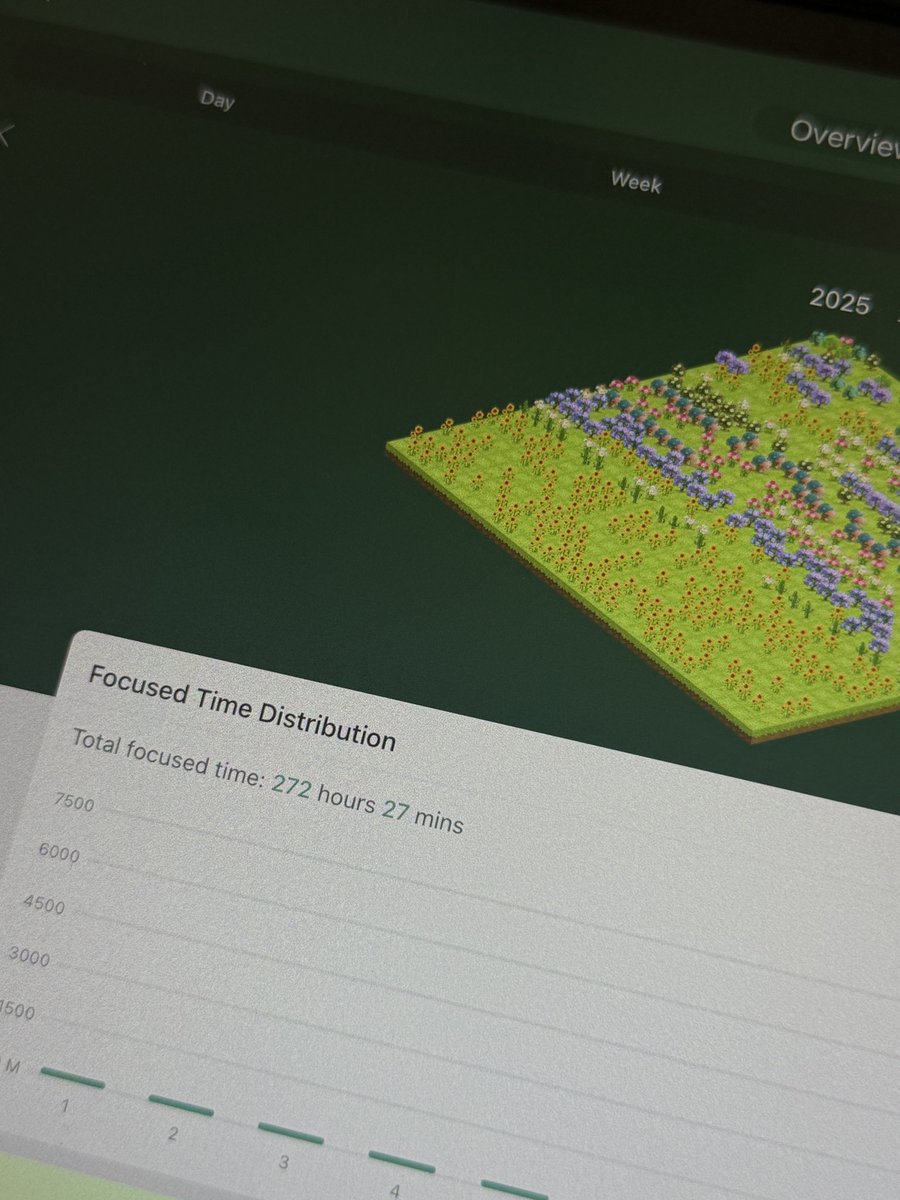This screenshot has width=900, height=1200.
Task: Select the chart bar for month 1
Action: 72,1078
